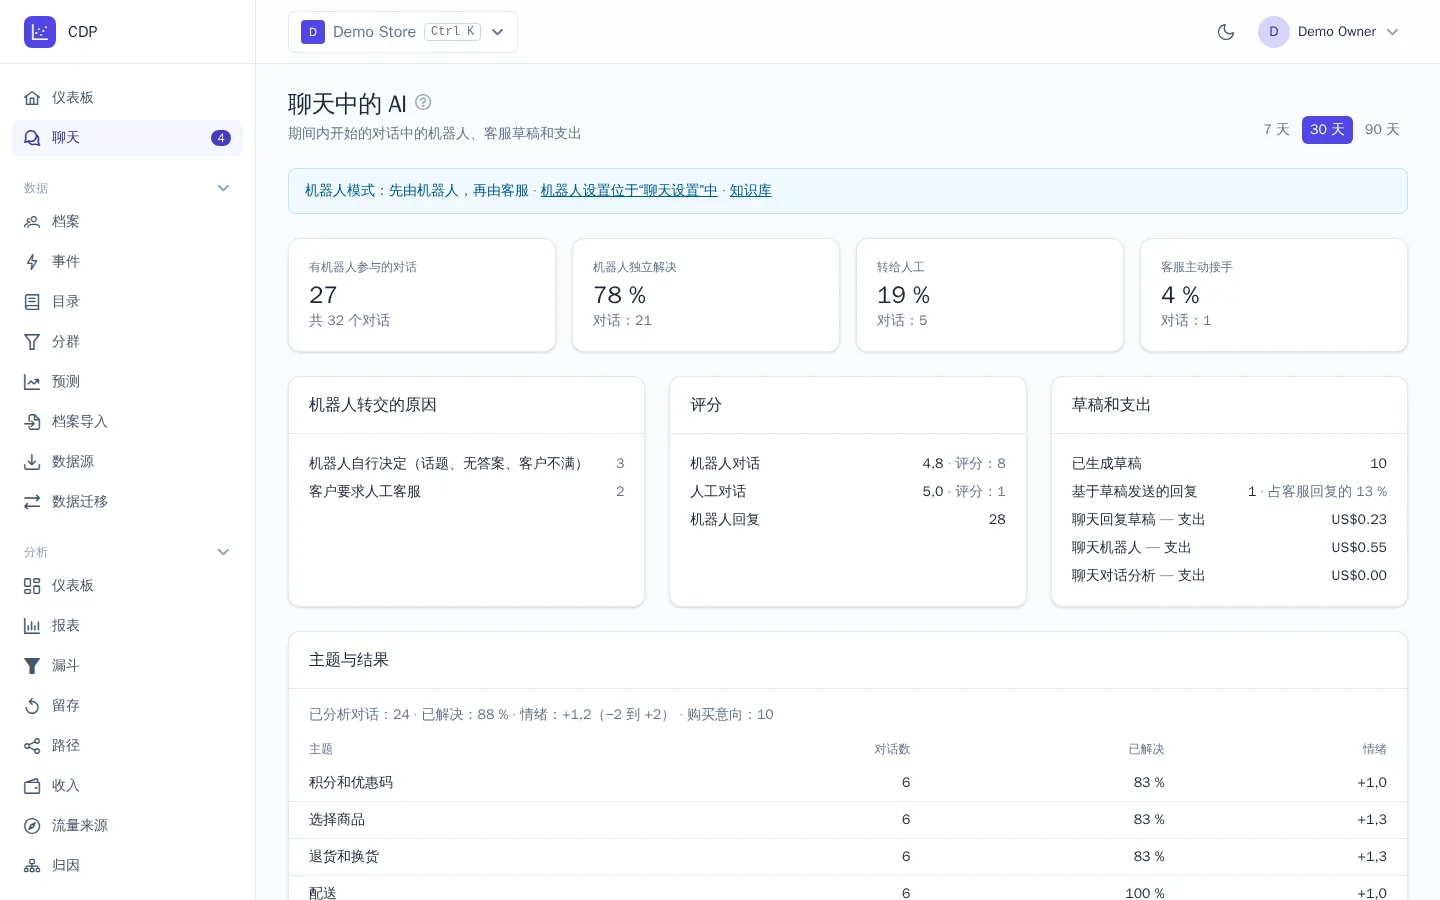Open 档案 profiles icon
The image size is (1440, 900).
[x=32, y=222]
